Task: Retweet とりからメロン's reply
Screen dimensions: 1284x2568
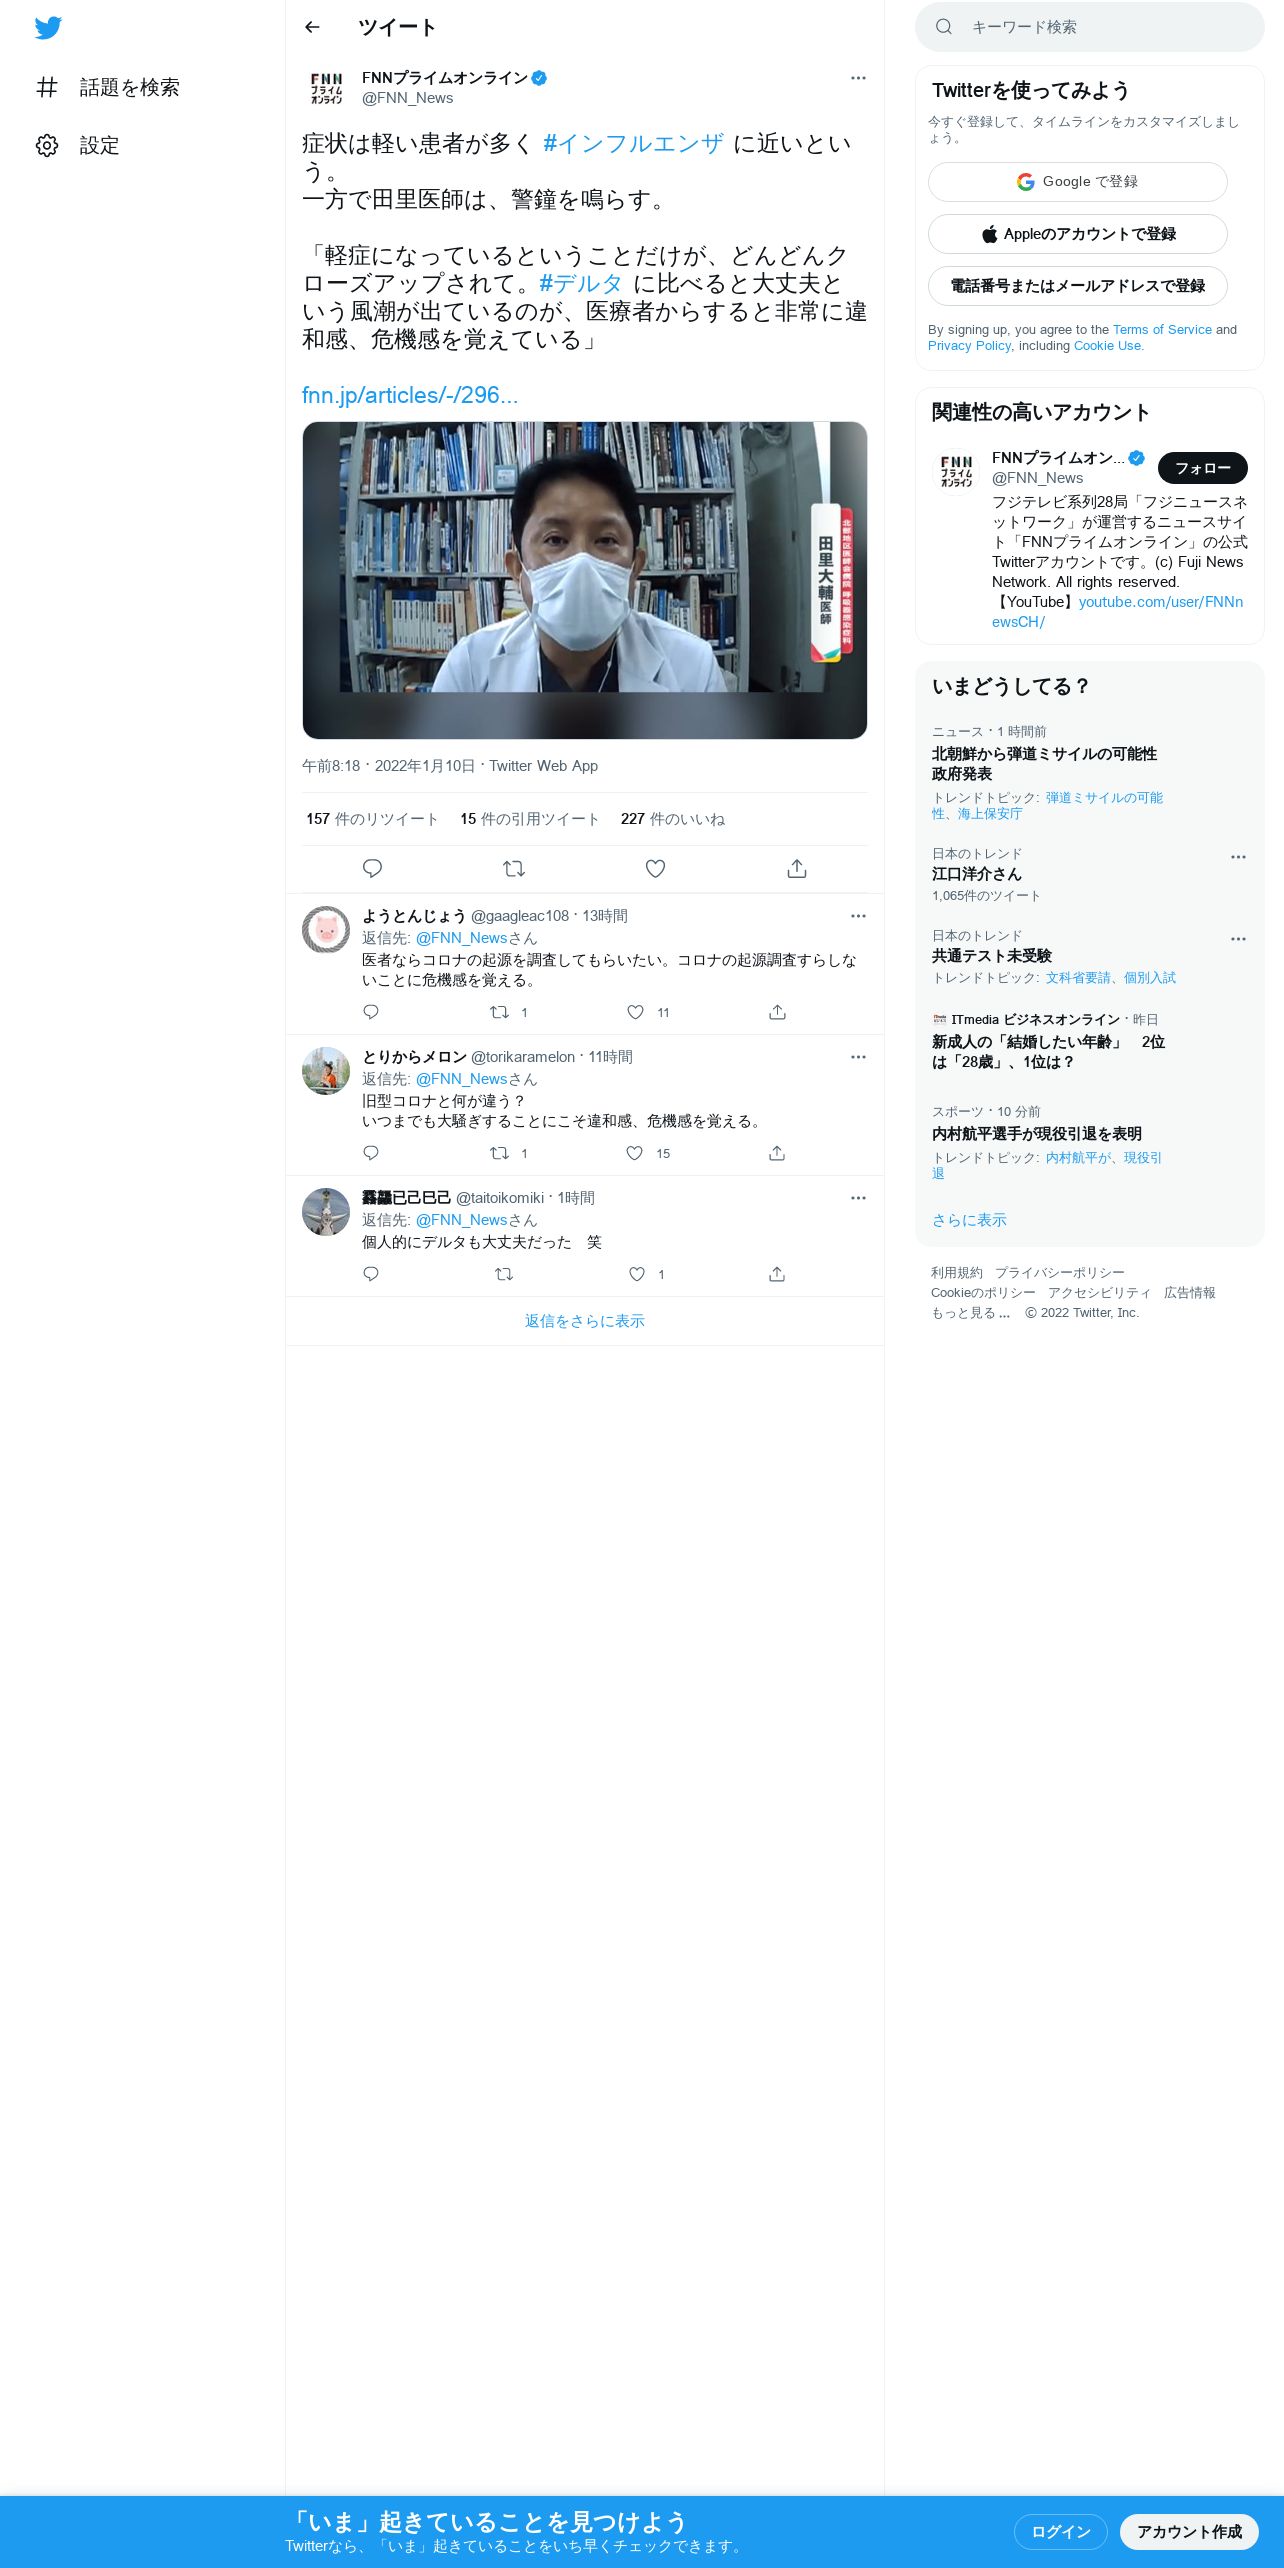Action: (x=499, y=1153)
